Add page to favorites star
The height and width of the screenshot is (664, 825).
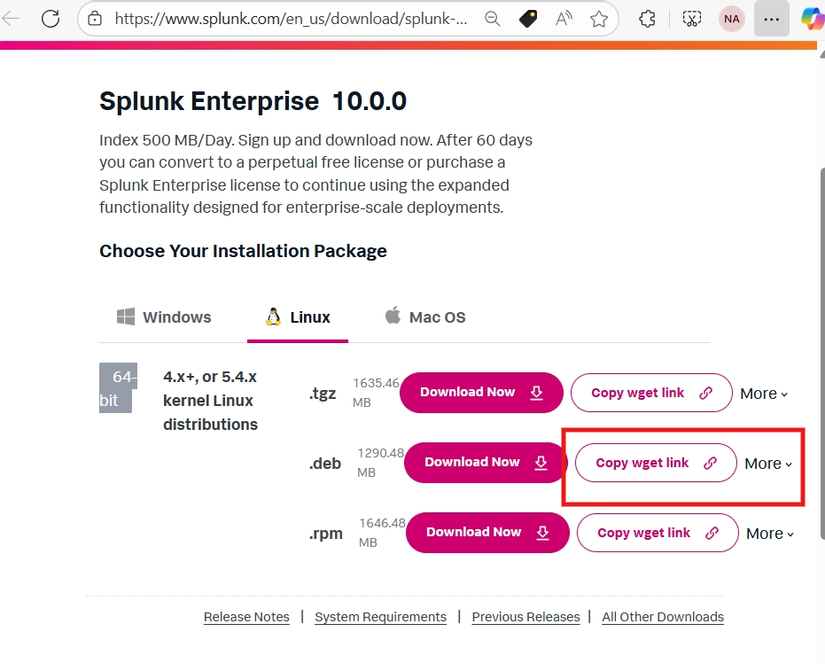click(x=599, y=19)
